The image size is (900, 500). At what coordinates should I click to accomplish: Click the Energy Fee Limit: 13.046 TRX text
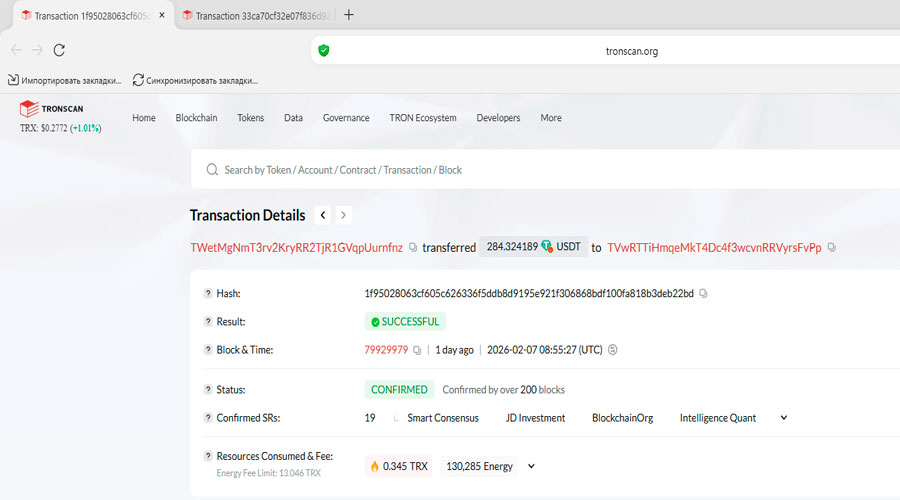(269, 473)
